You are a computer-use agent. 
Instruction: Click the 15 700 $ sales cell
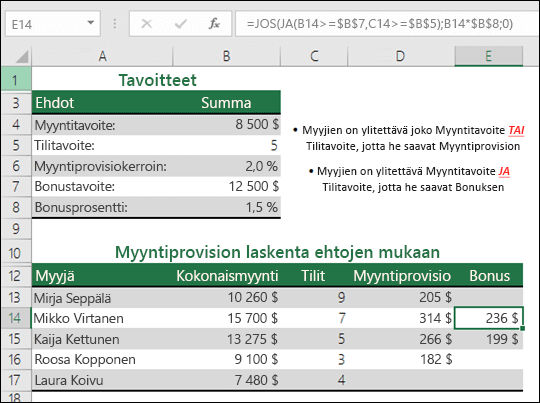227,318
